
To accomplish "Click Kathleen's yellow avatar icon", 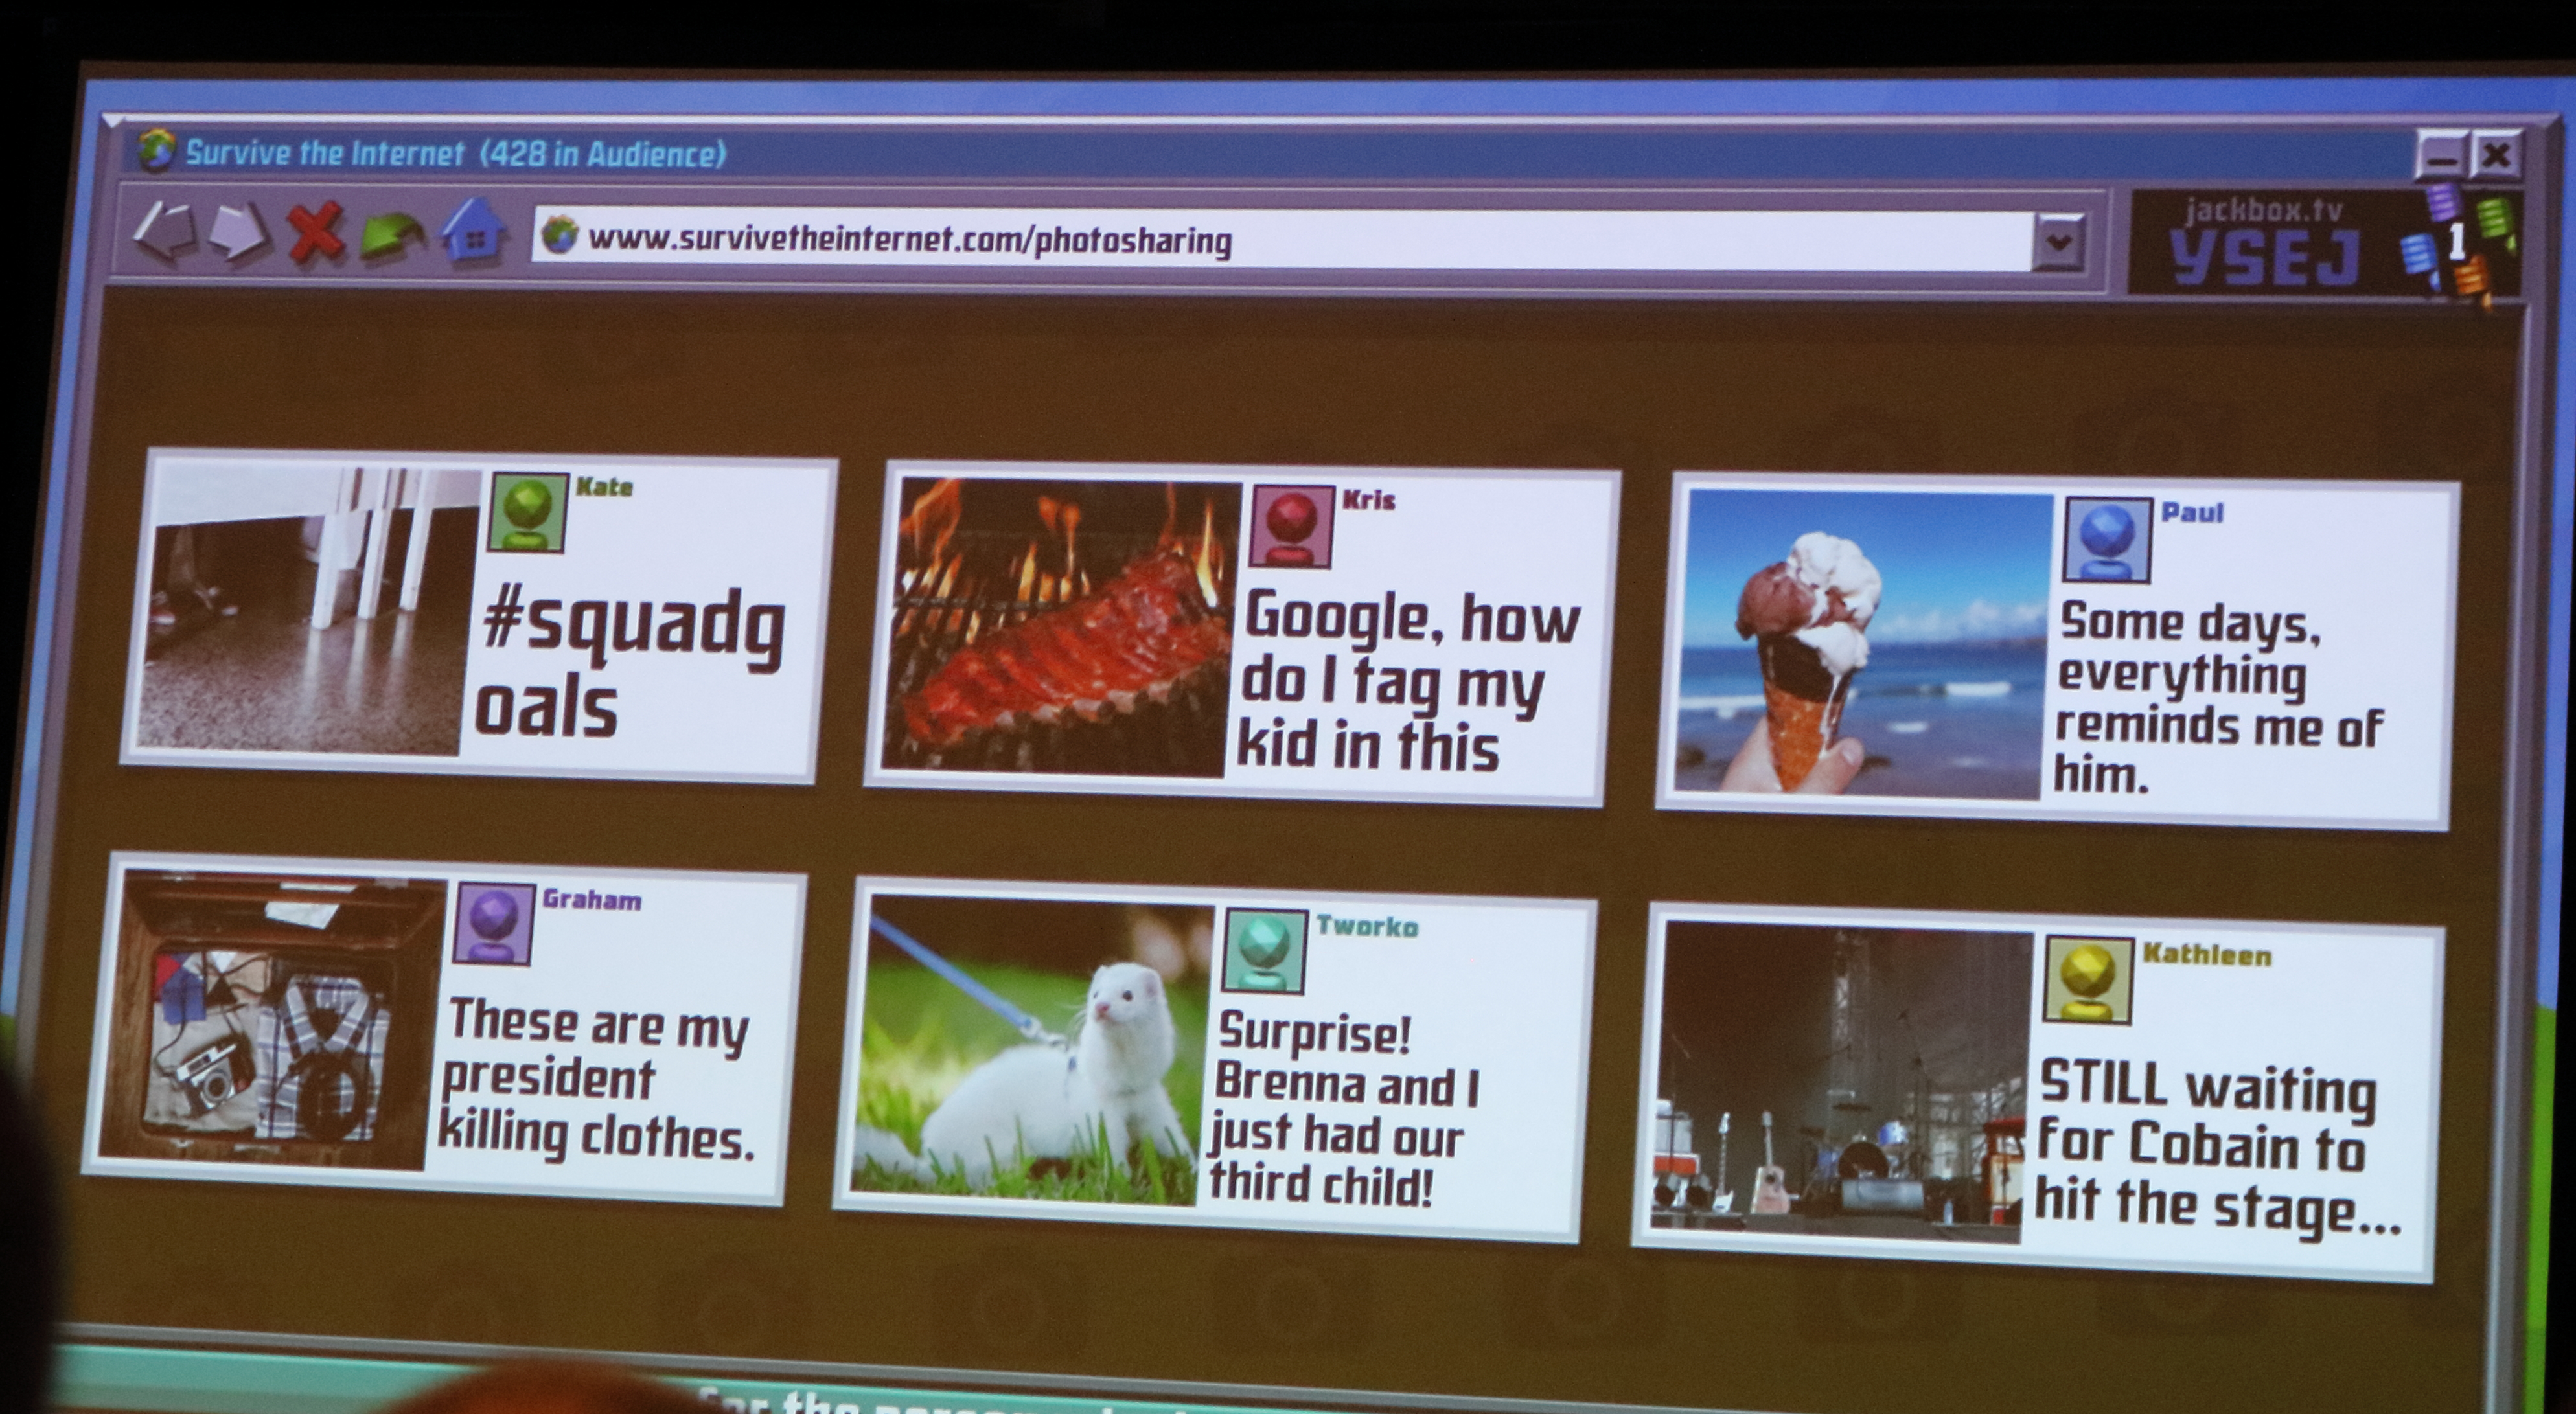I will click(2087, 980).
